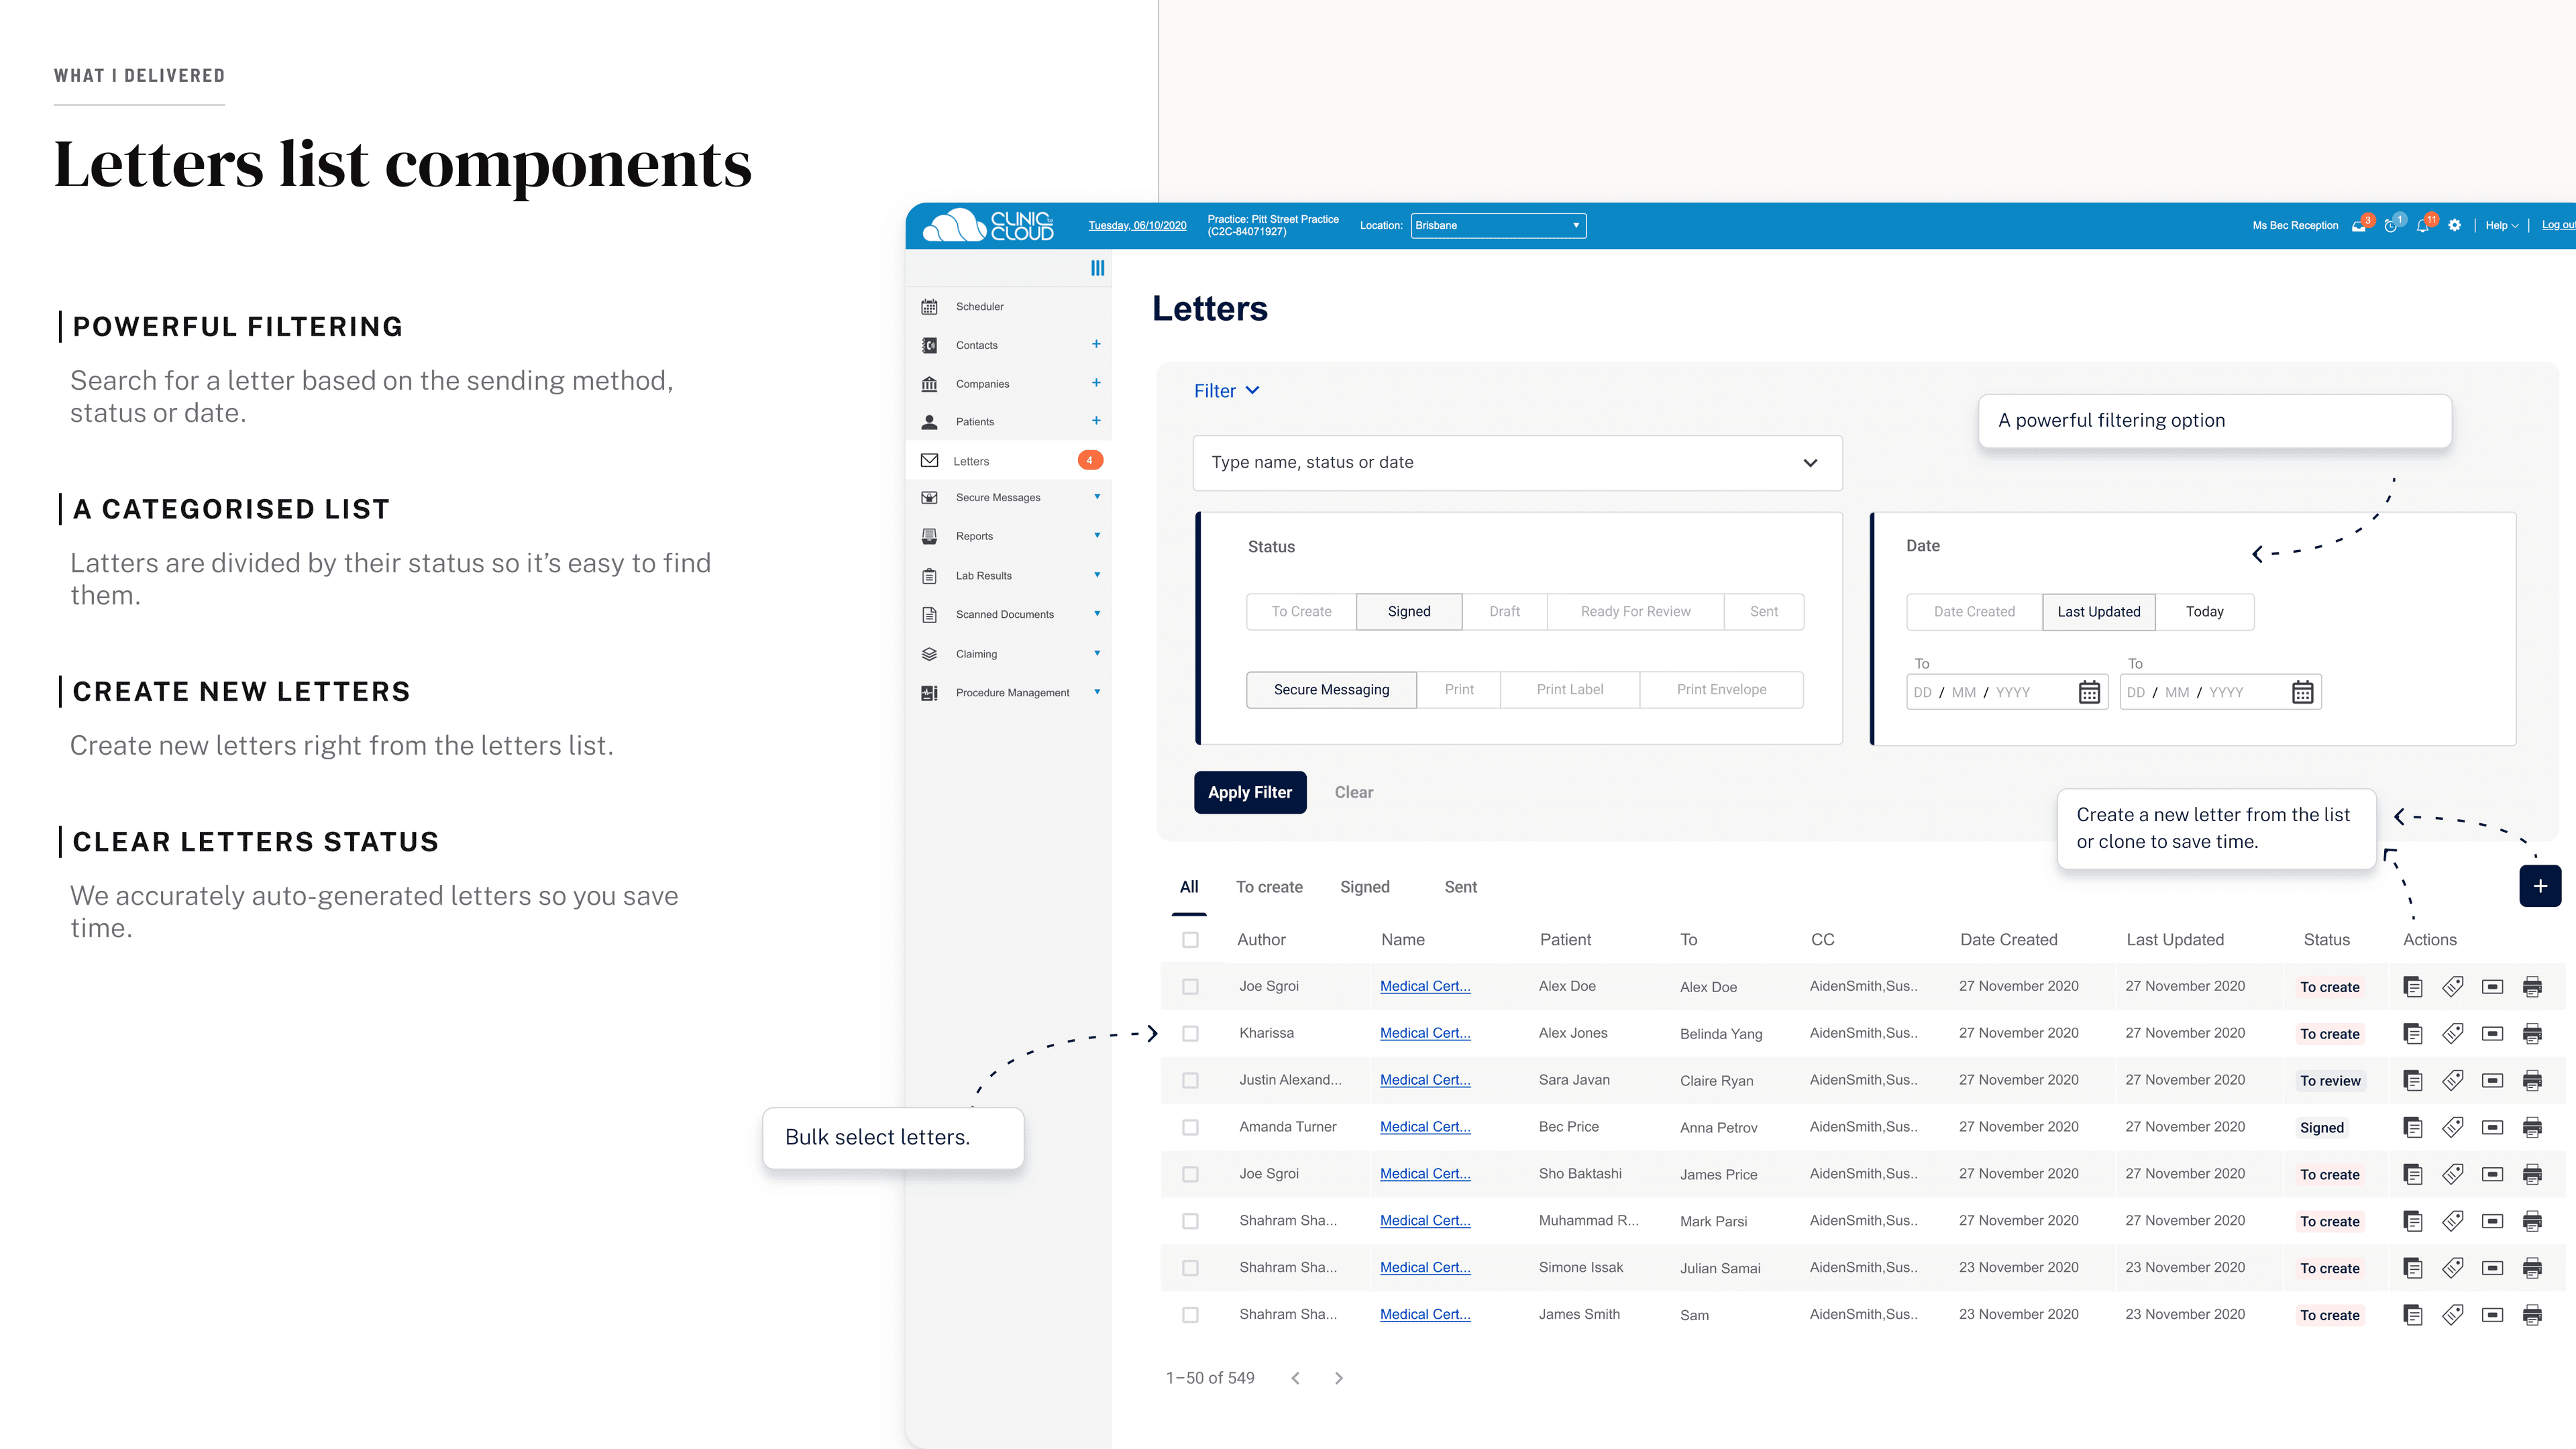This screenshot has height=1449, width=2576.
Task: Select the Ready For Review status filter
Action: pyautogui.click(x=1635, y=612)
